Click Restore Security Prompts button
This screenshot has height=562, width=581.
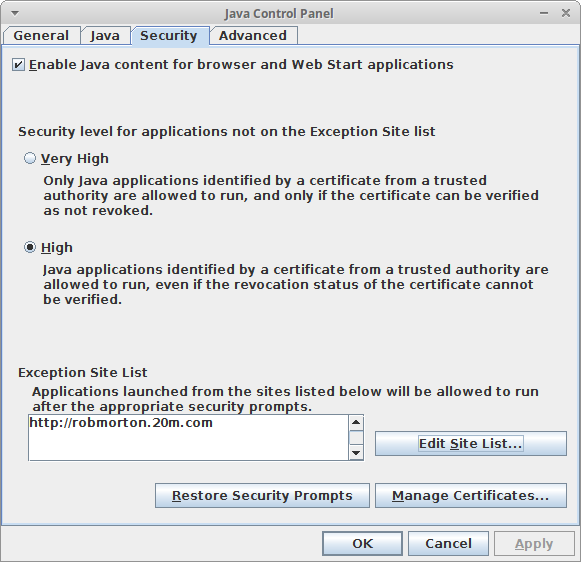(x=262, y=496)
